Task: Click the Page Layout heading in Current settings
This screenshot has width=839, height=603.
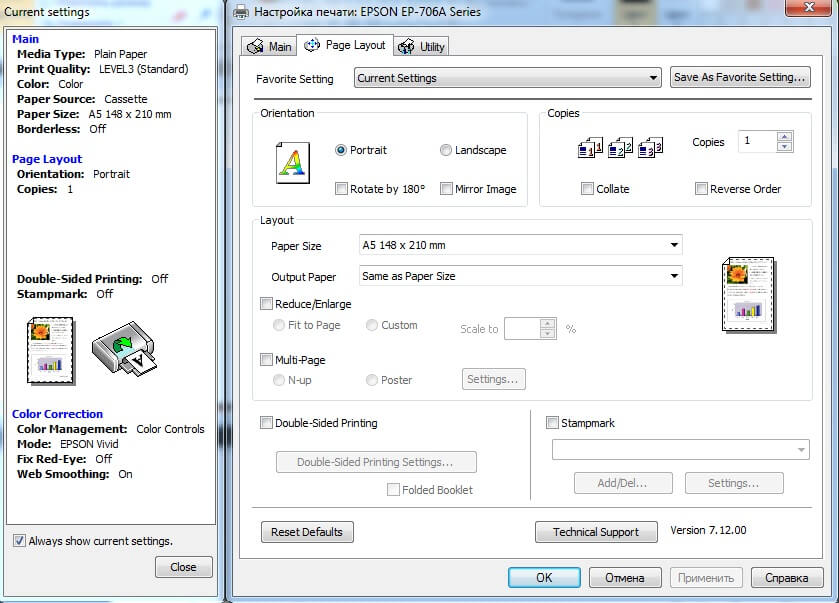Action: click(47, 159)
